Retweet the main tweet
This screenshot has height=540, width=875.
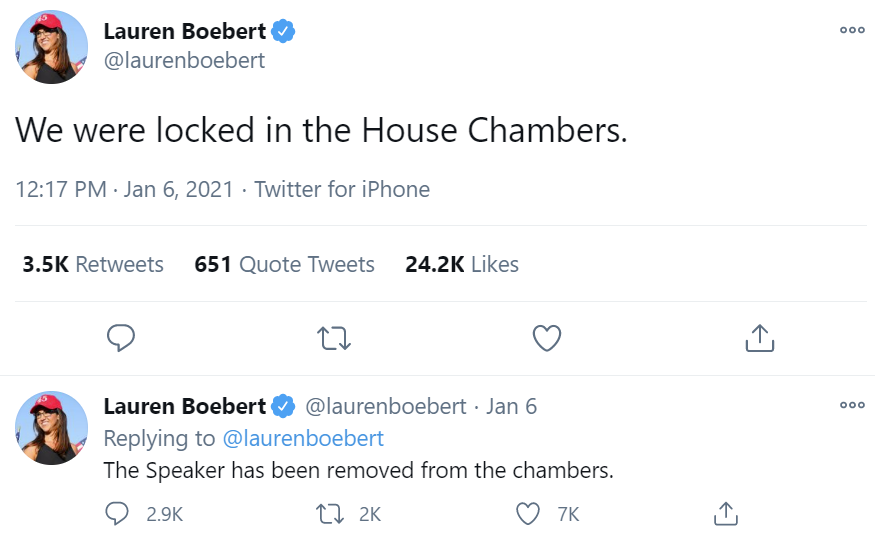click(334, 338)
